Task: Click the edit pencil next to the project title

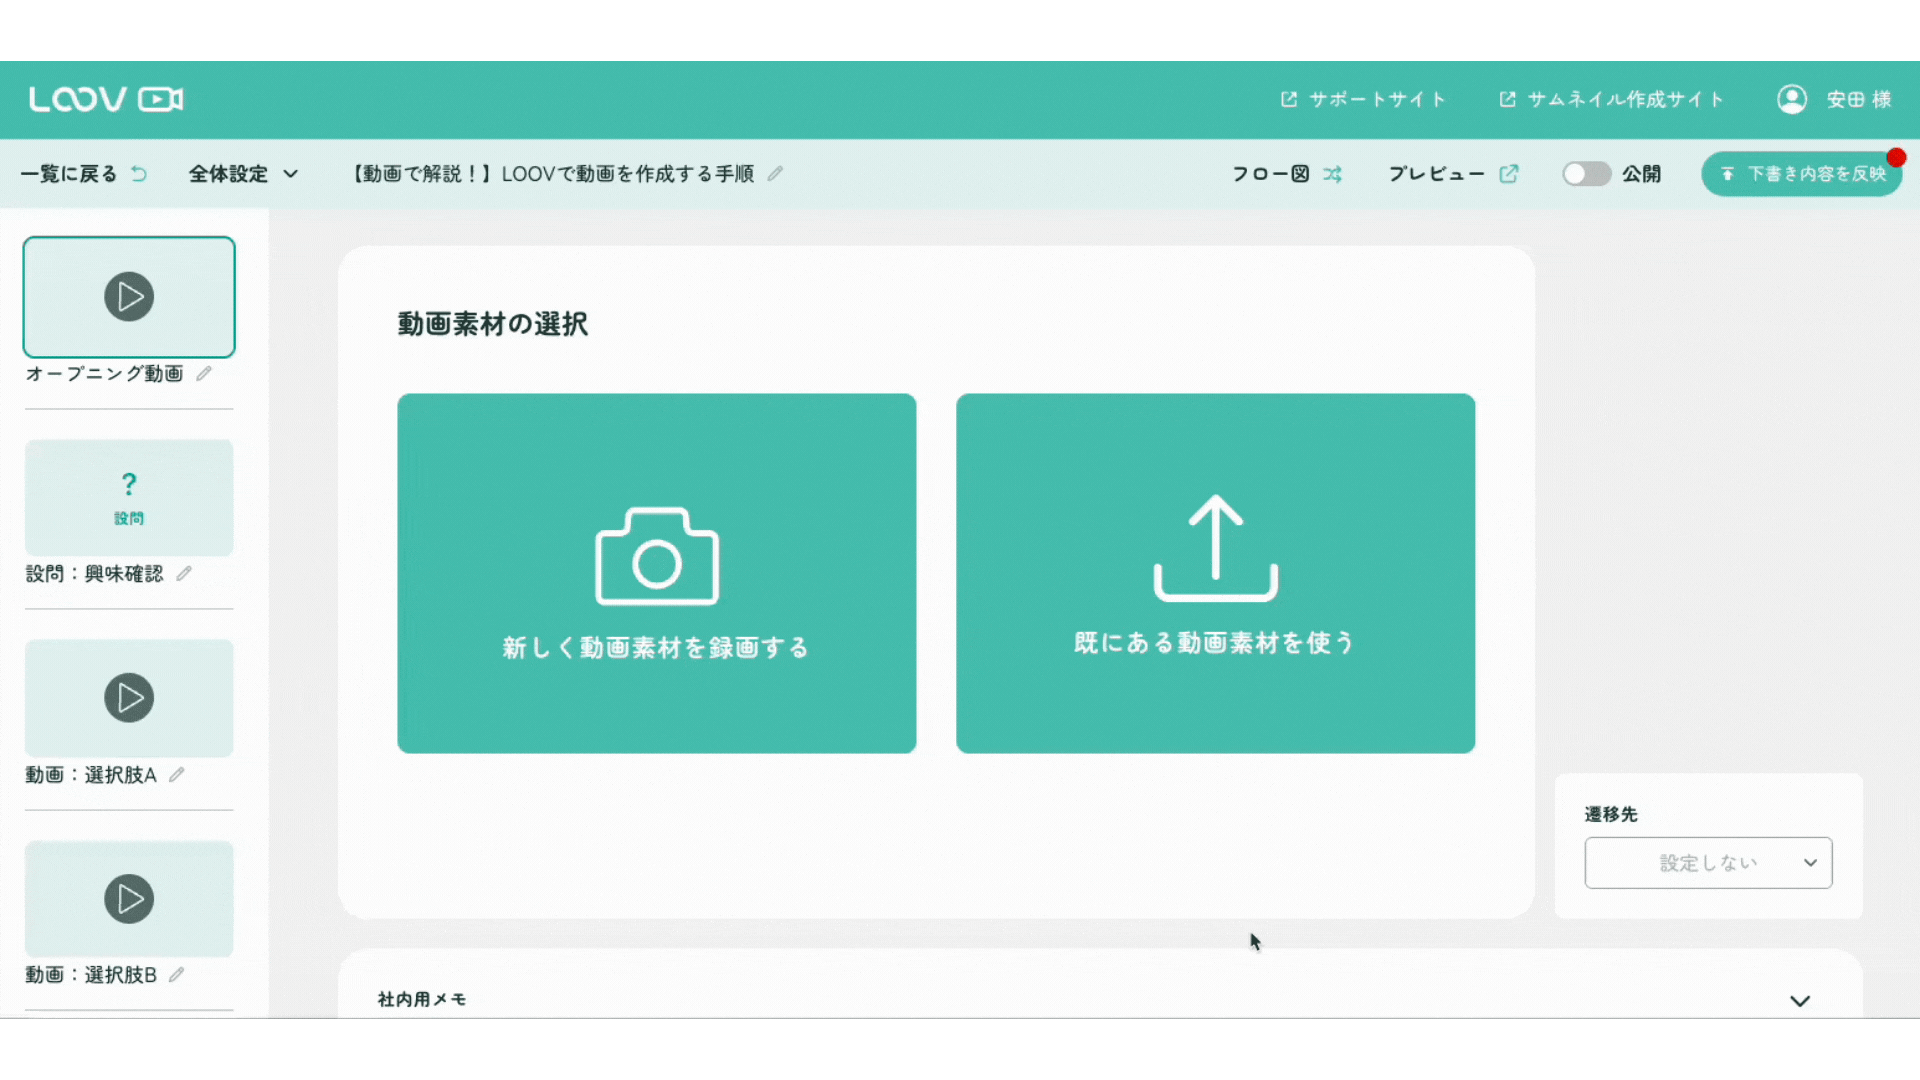Action: point(774,173)
